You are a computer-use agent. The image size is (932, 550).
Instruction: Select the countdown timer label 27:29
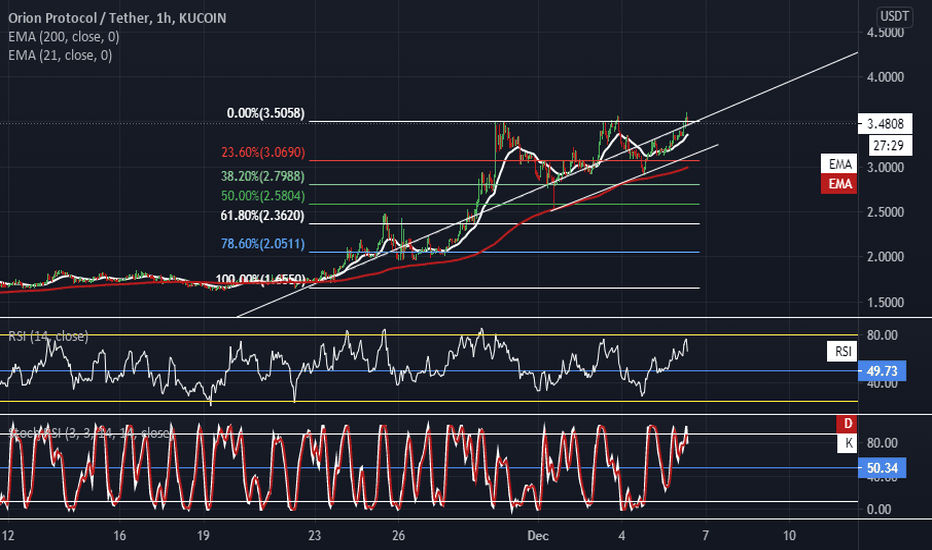890,145
